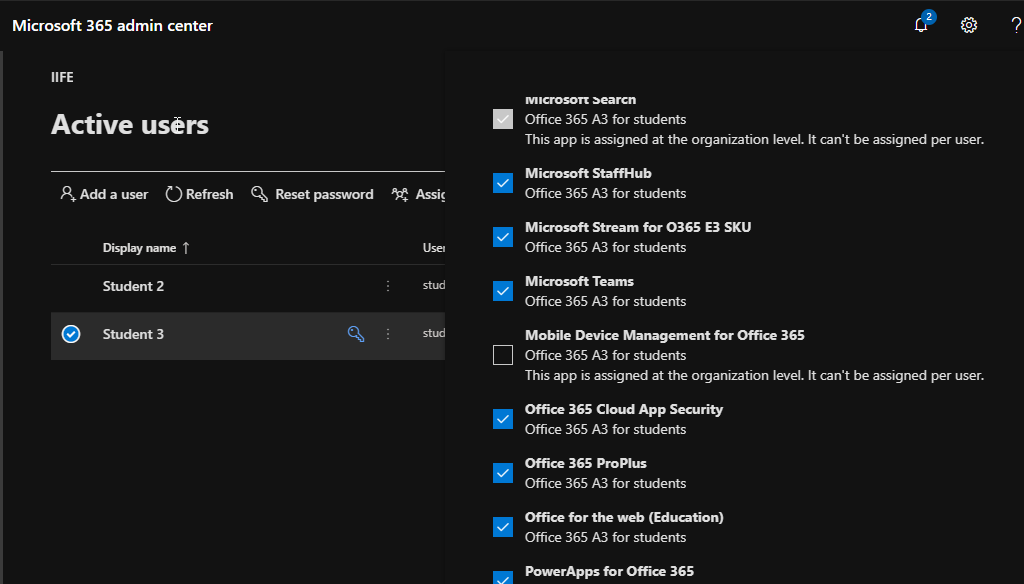Click the Student 2 username cell
The image size is (1024, 584).
[434, 285]
